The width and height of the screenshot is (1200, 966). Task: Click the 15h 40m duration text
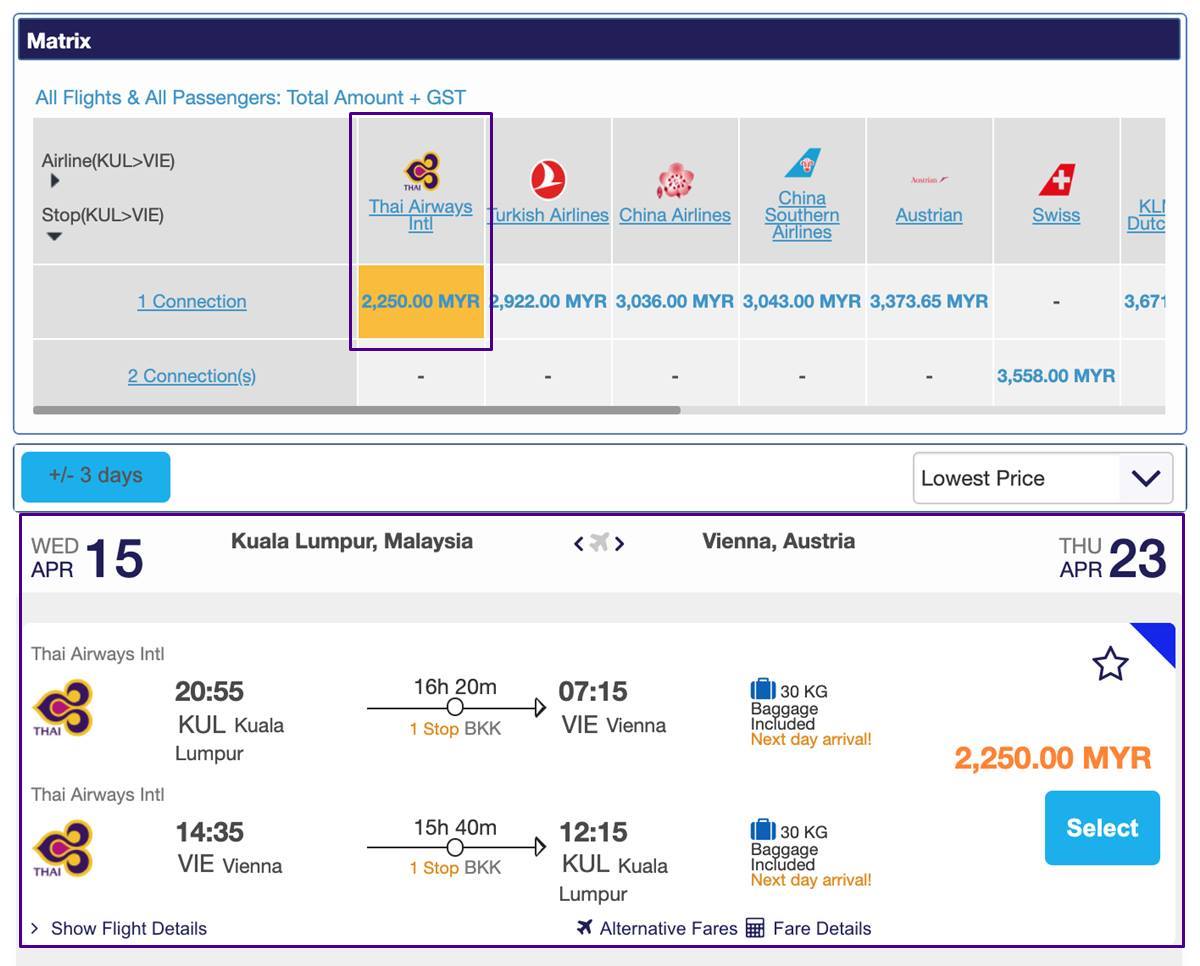pyautogui.click(x=455, y=828)
